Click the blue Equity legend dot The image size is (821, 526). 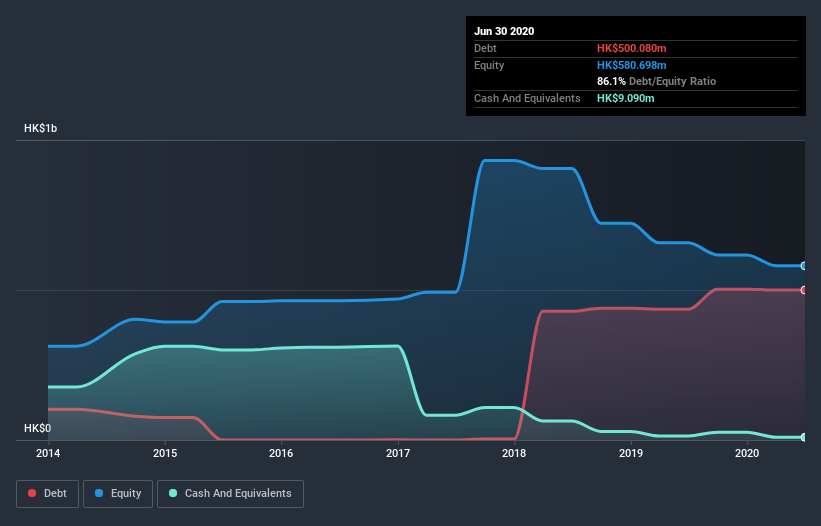coord(99,493)
